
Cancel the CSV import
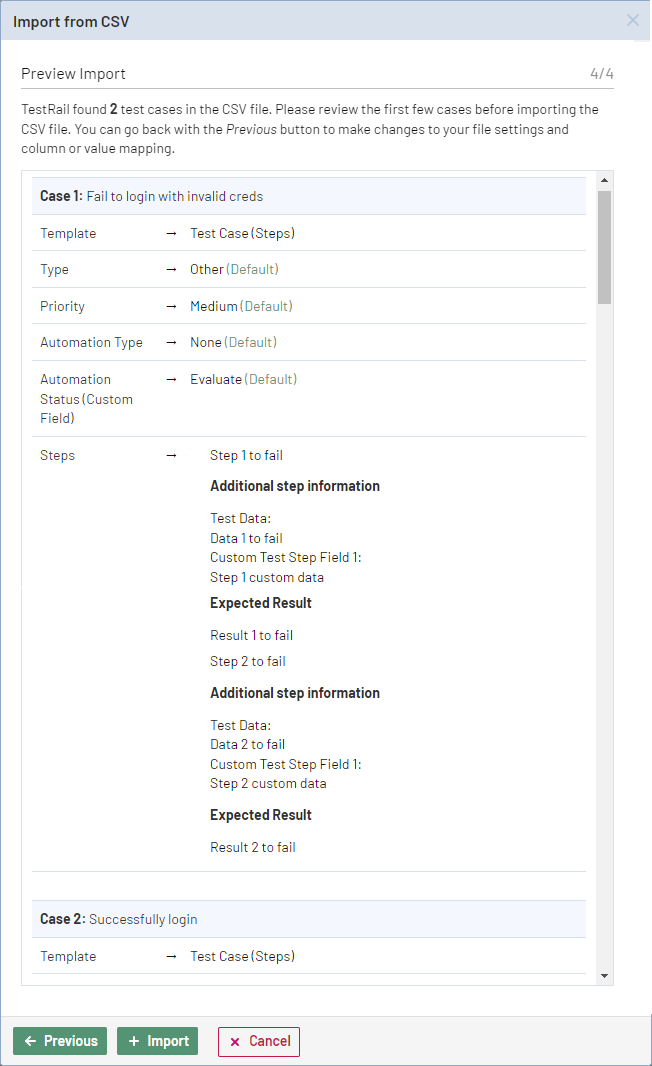[x=258, y=1041]
